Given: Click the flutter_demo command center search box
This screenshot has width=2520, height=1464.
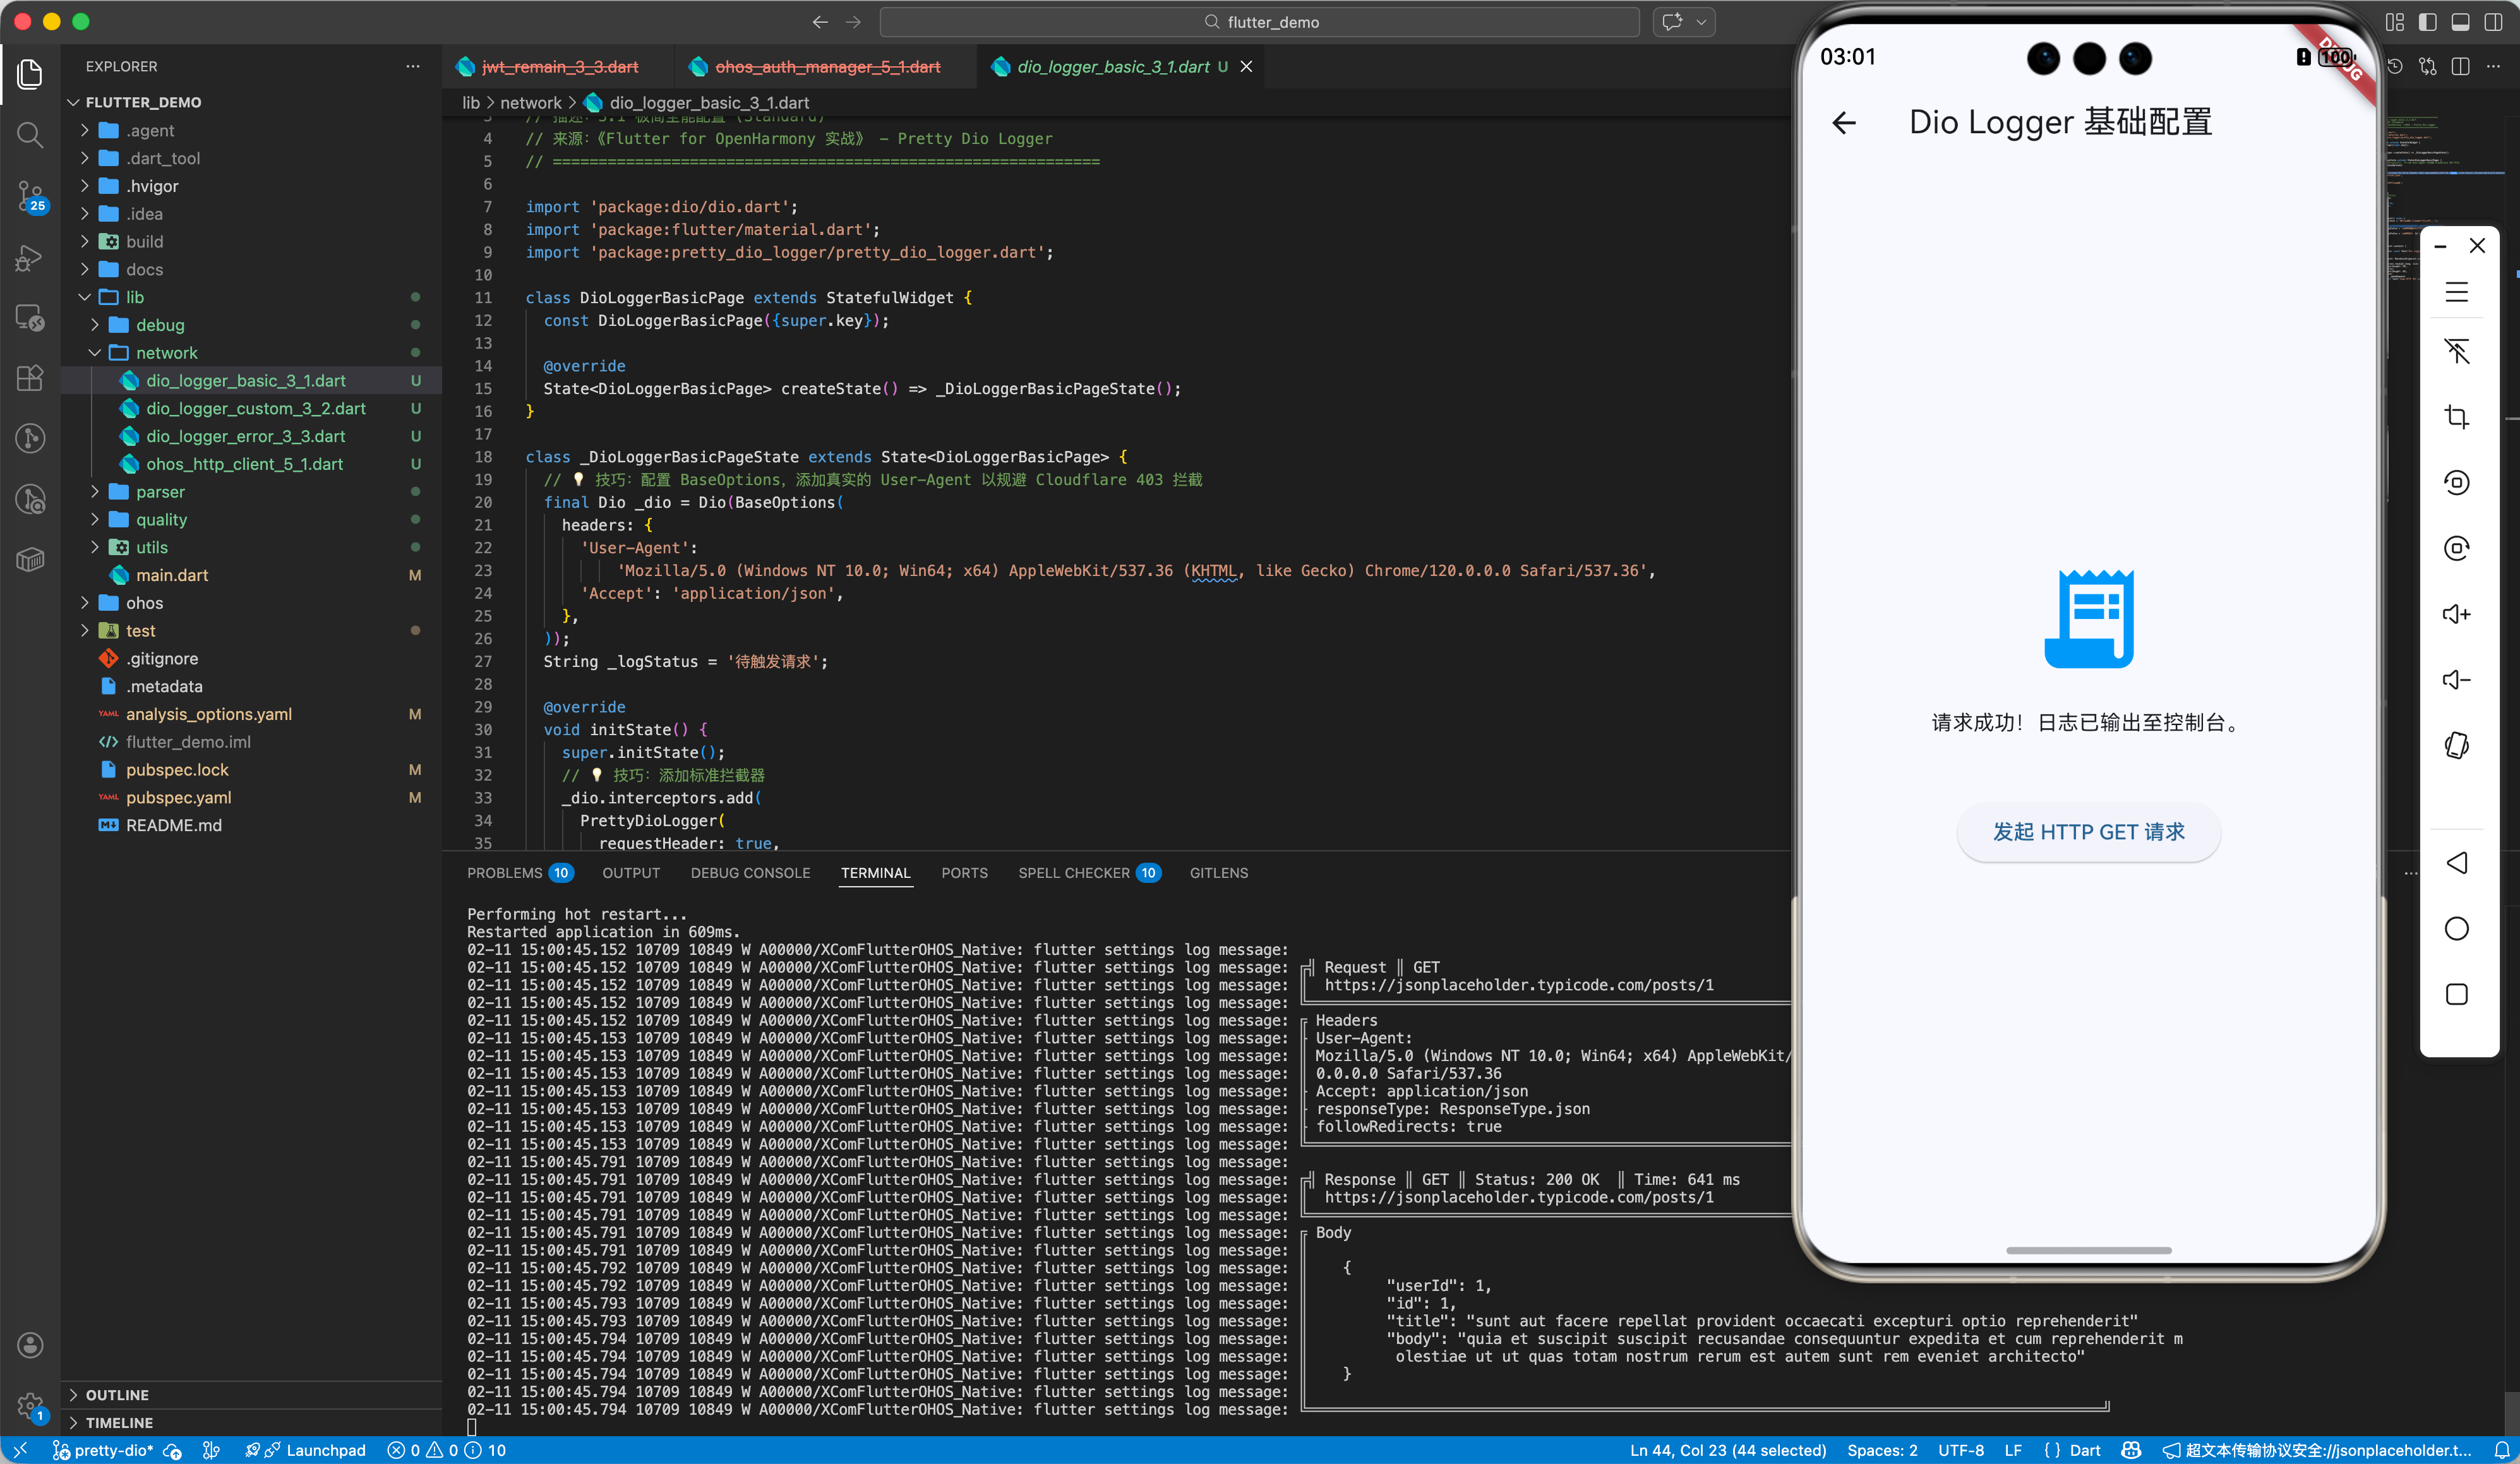Looking at the screenshot, I should 1259,22.
